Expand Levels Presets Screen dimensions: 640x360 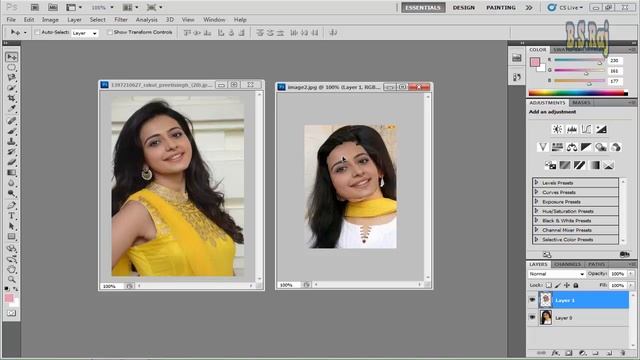point(536,182)
